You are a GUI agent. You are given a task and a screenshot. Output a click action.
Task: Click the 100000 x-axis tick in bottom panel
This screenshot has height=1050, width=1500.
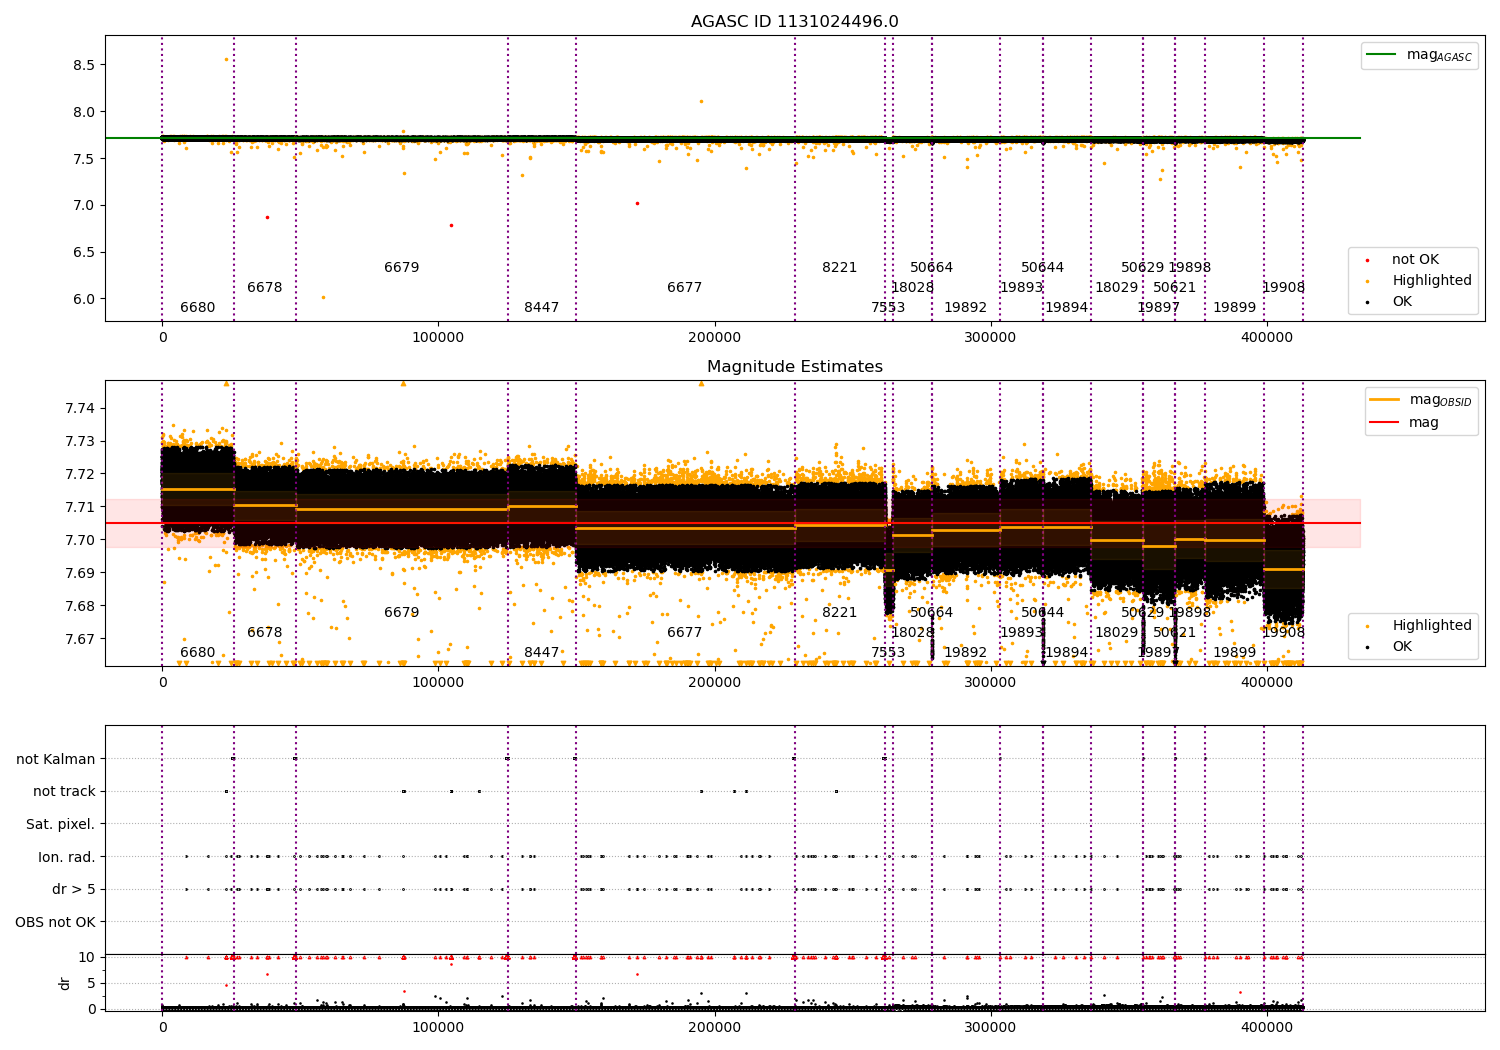pos(438,1027)
